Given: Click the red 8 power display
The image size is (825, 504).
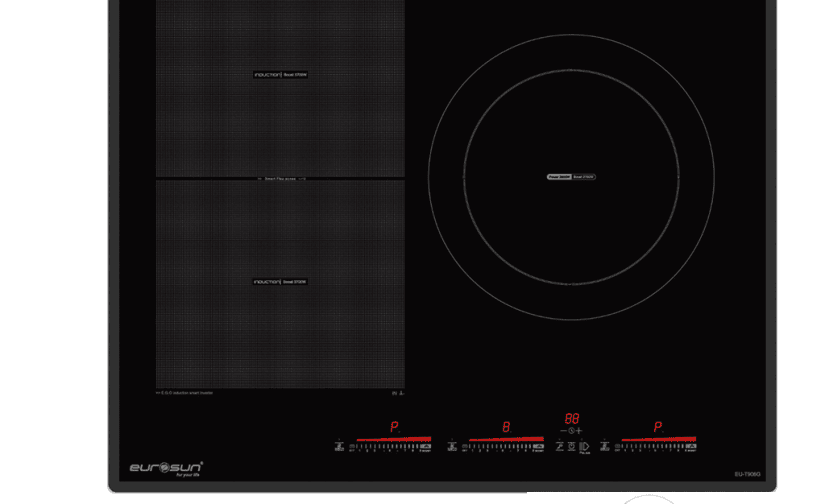Looking at the screenshot, I should [x=506, y=427].
